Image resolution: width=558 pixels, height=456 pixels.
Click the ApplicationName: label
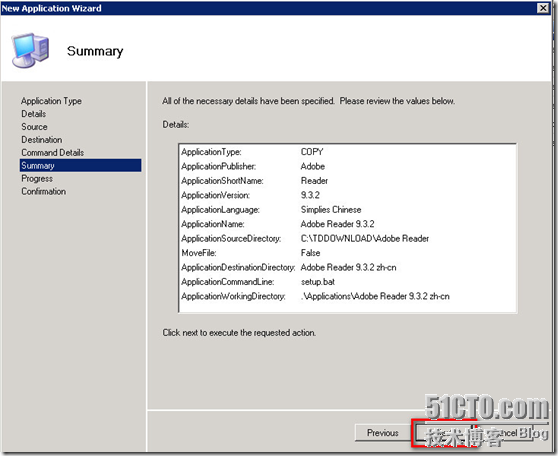point(213,224)
